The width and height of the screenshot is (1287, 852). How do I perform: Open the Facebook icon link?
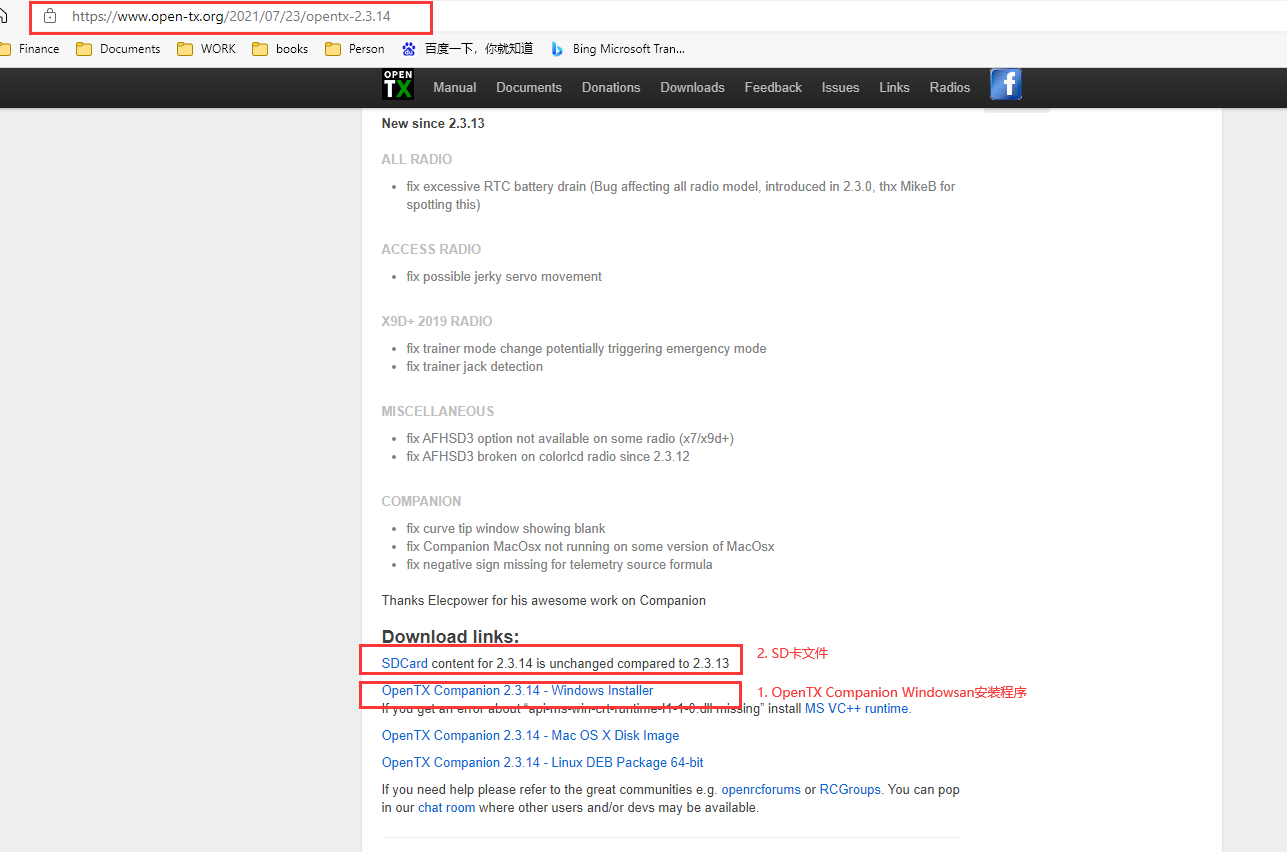pyautogui.click(x=1005, y=85)
